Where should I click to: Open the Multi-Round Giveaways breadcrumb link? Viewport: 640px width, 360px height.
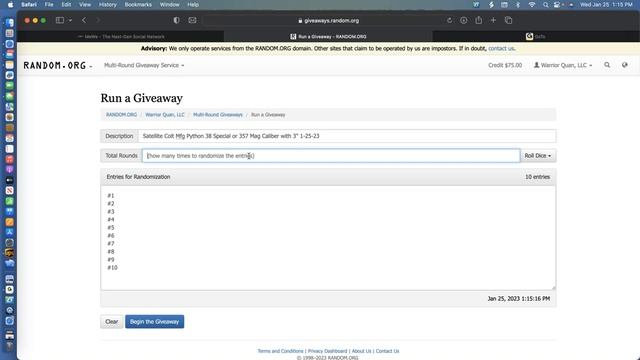point(218,115)
